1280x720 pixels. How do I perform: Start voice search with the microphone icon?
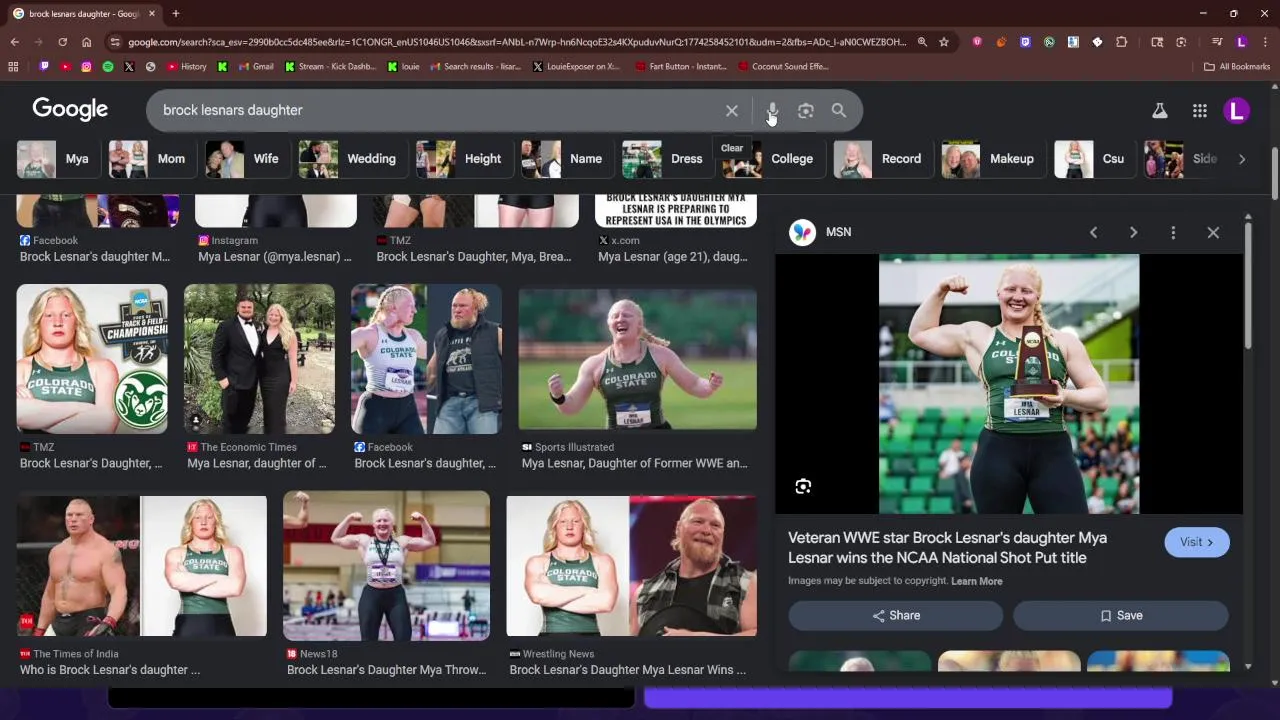pyautogui.click(x=772, y=111)
